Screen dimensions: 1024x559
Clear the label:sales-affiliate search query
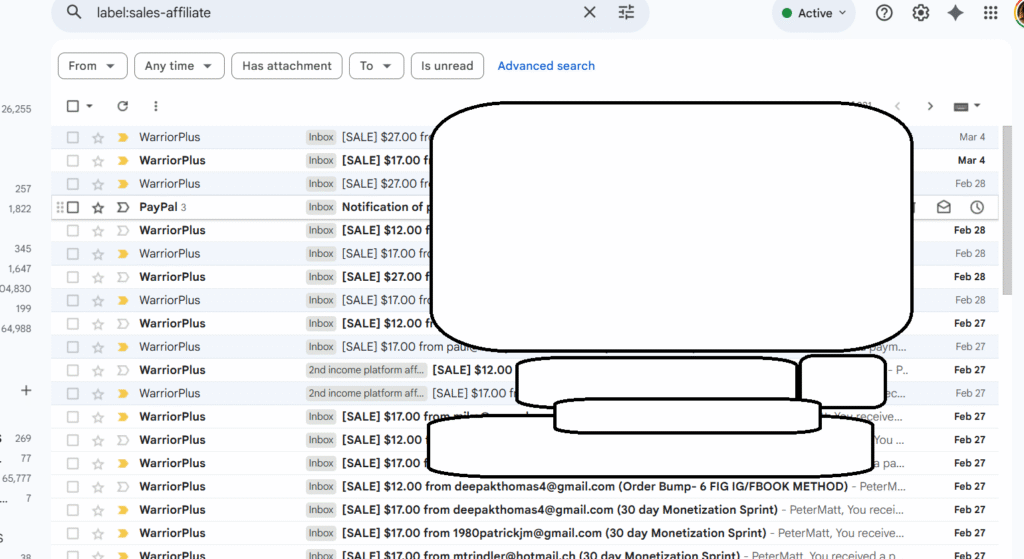click(x=589, y=12)
